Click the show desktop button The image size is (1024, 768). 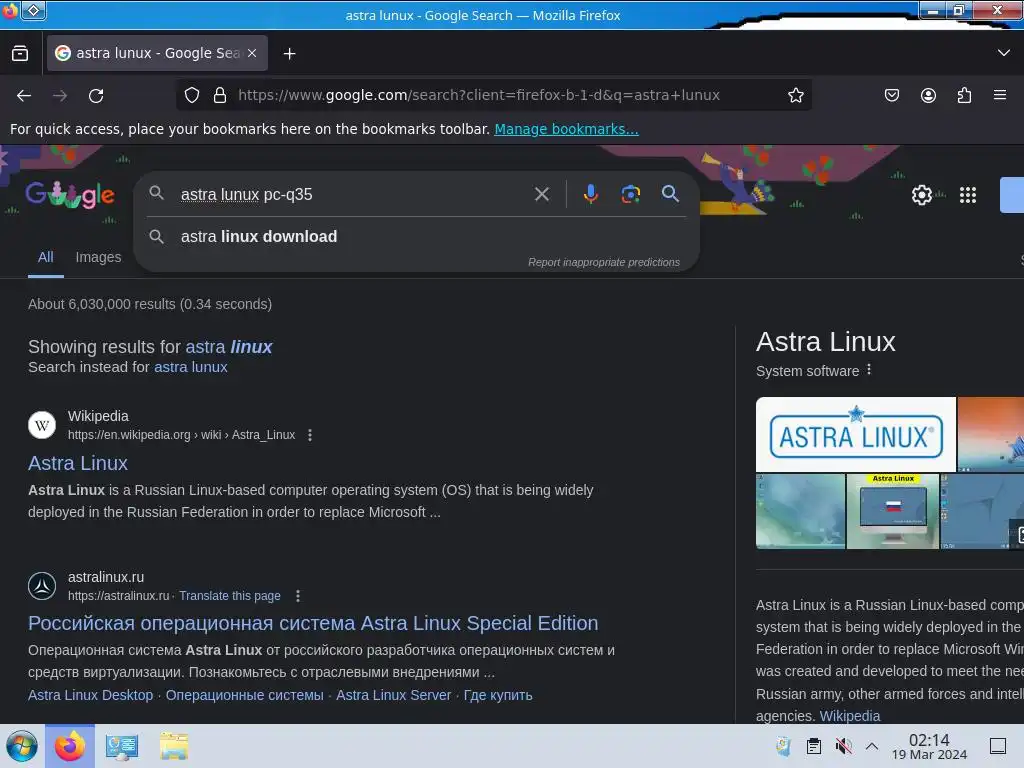[x=998, y=746]
